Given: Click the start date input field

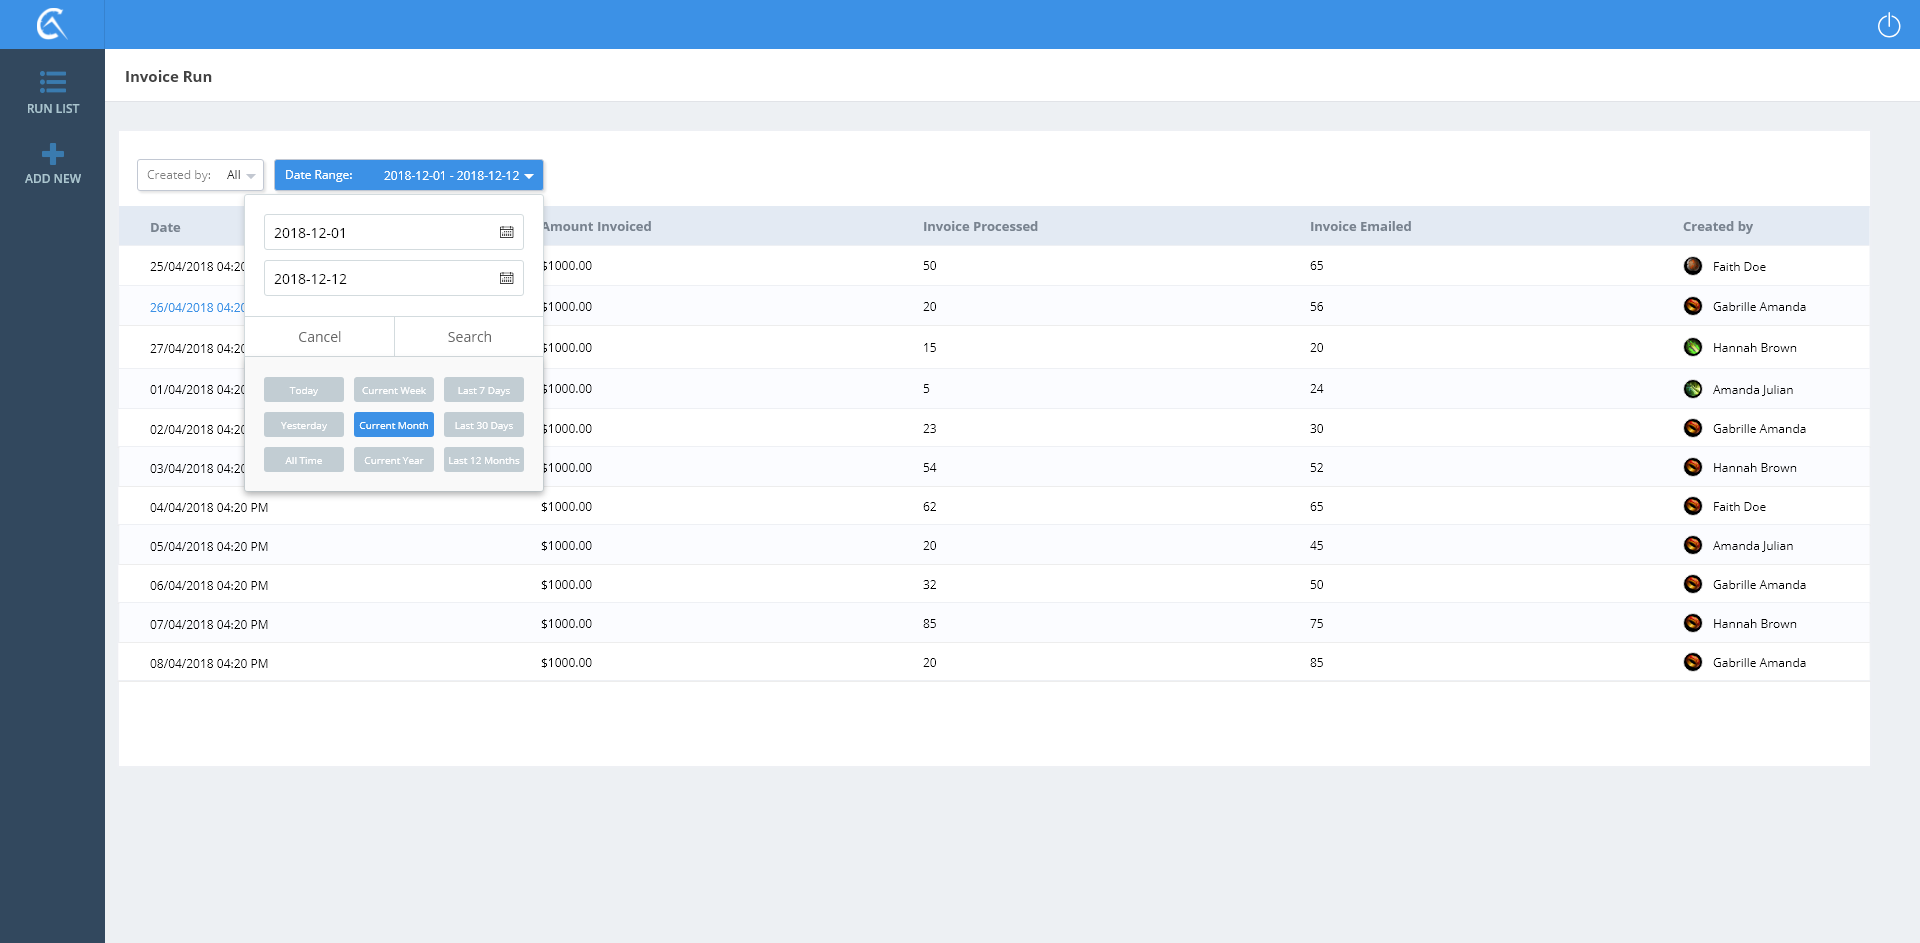Looking at the screenshot, I should (380, 233).
